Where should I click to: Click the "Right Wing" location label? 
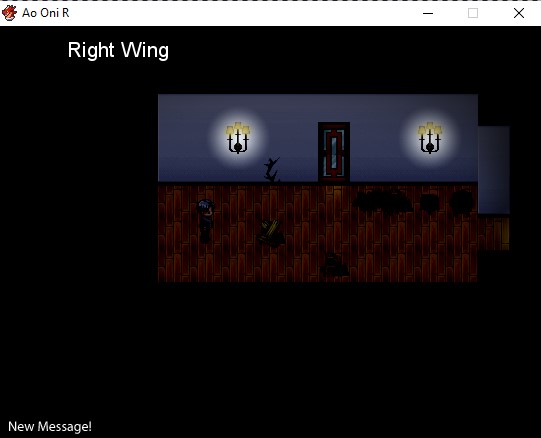coord(118,50)
